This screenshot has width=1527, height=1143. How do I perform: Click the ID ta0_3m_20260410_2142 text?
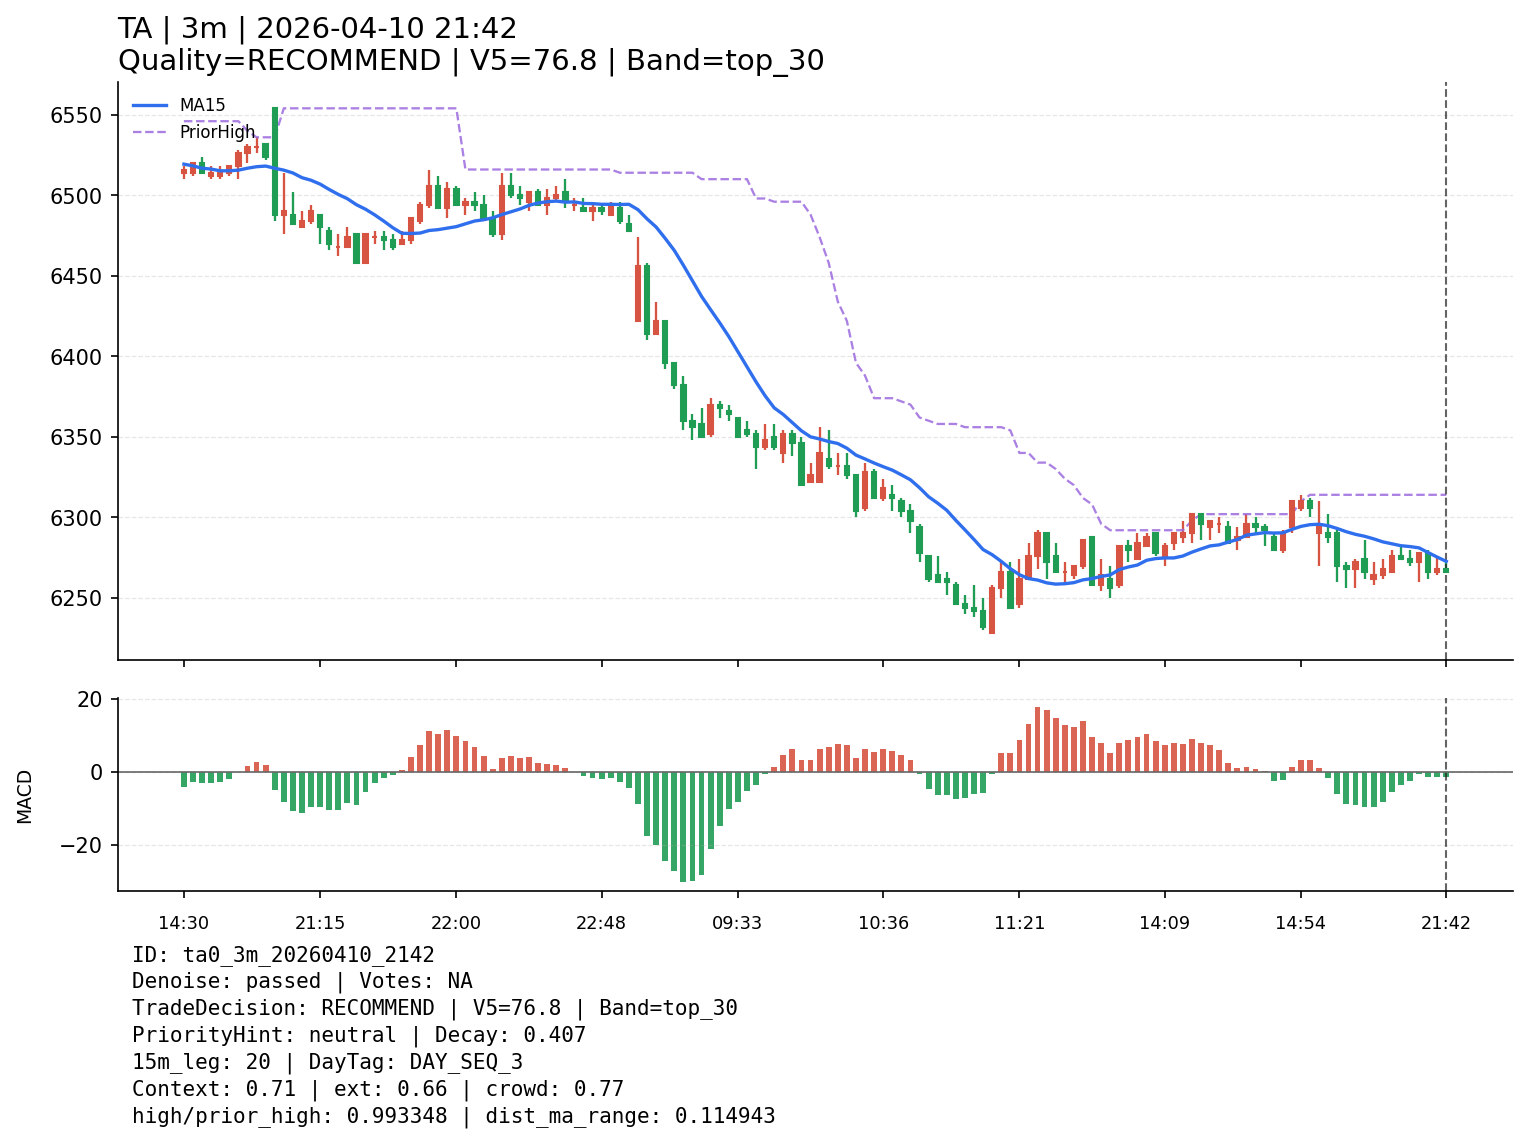[283, 955]
